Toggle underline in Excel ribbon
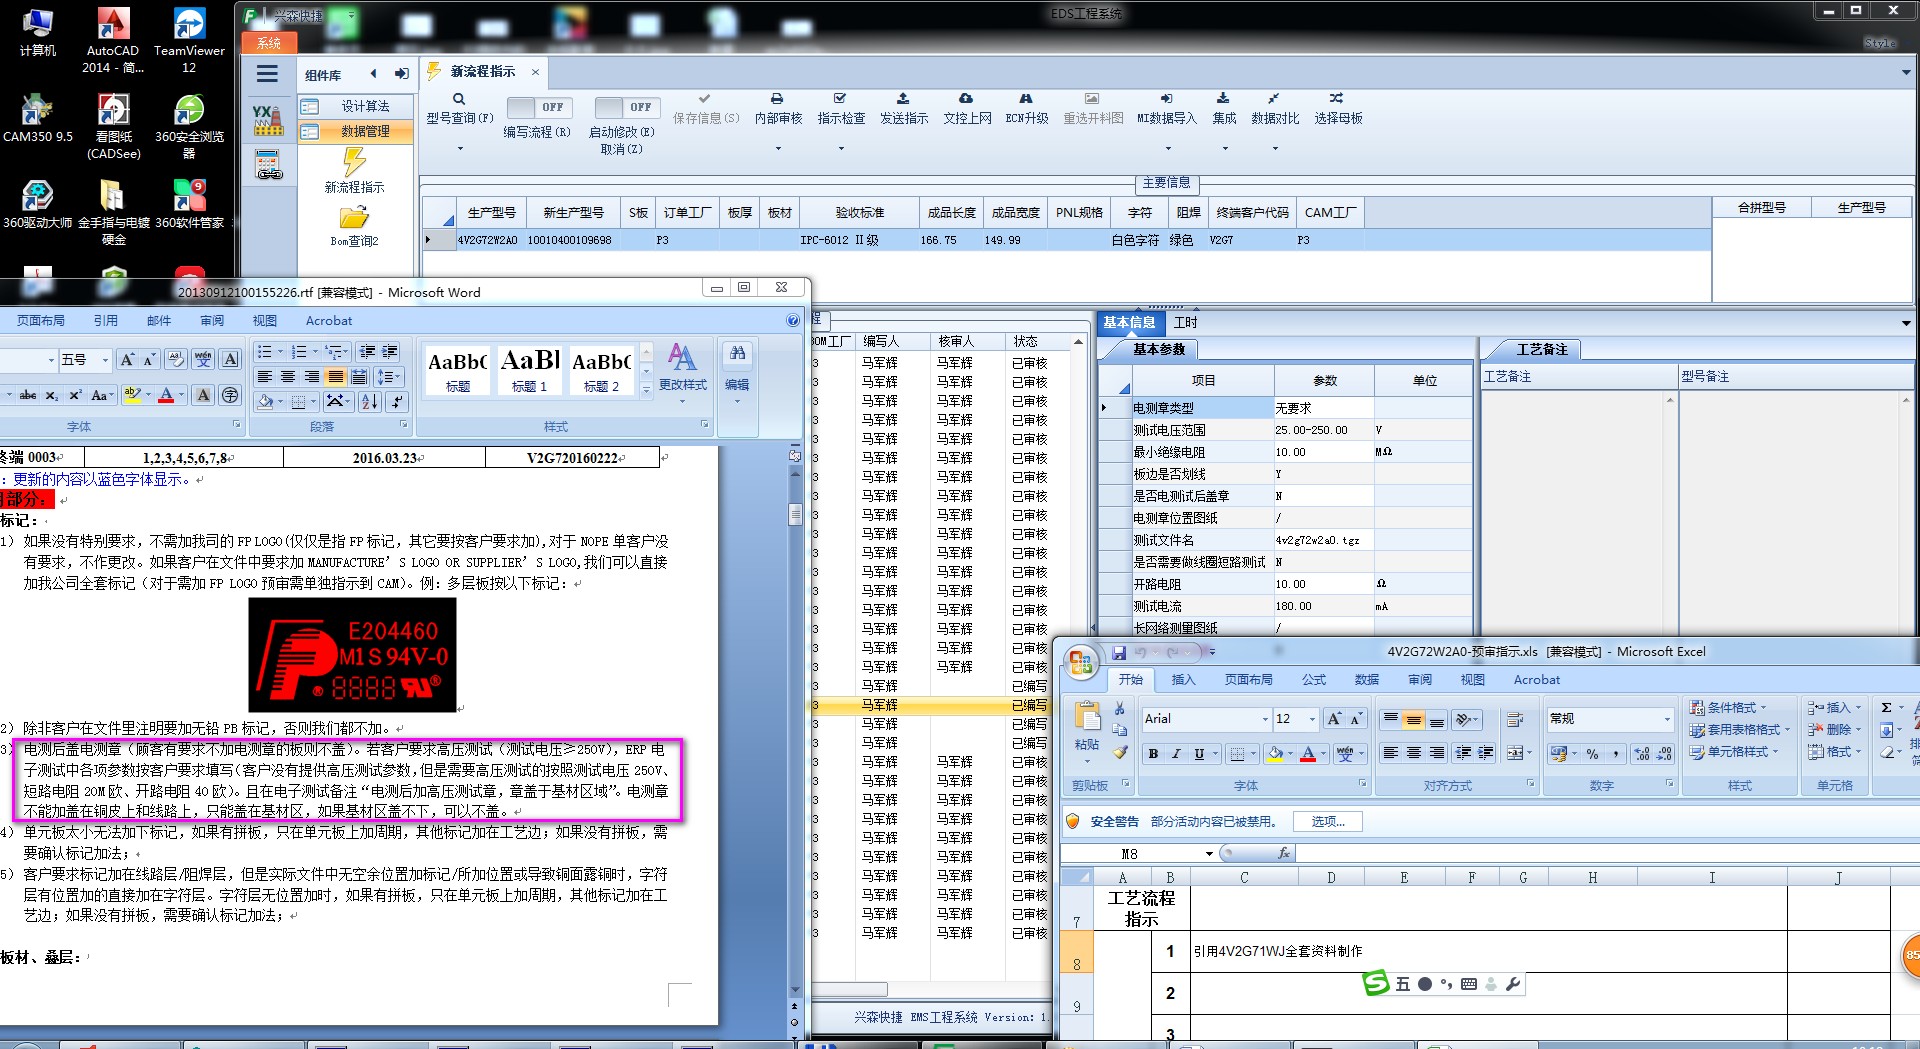The image size is (1920, 1049). (1199, 754)
